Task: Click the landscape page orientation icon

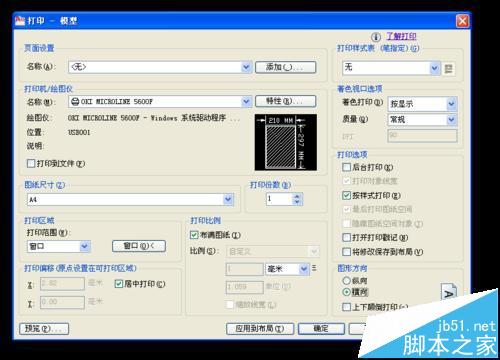Action: [x=449, y=291]
